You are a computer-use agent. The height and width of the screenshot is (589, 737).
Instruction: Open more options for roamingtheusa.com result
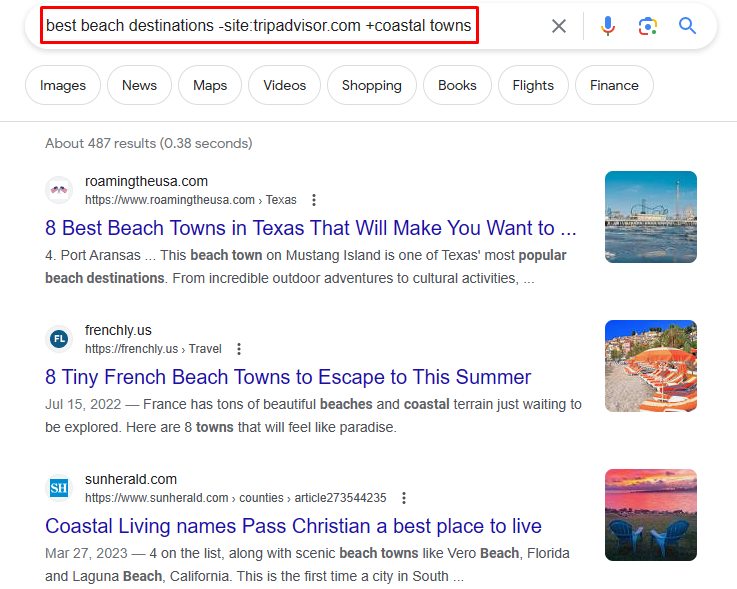pyautogui.click(x=314, y=200)
